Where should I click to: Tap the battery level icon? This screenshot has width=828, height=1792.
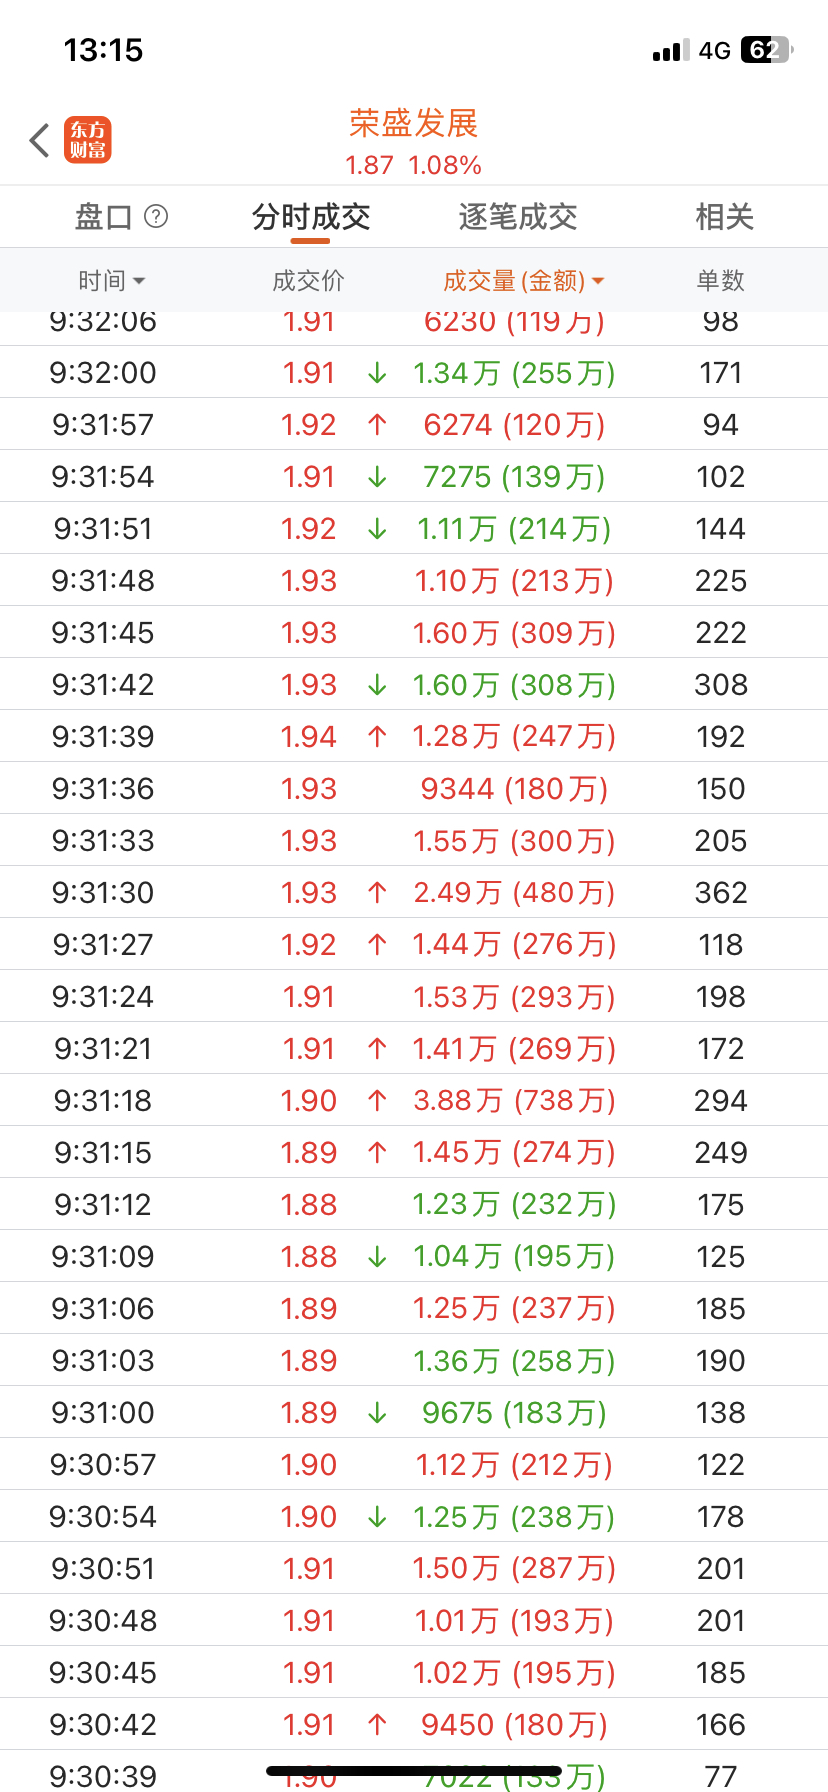point(766,50)
